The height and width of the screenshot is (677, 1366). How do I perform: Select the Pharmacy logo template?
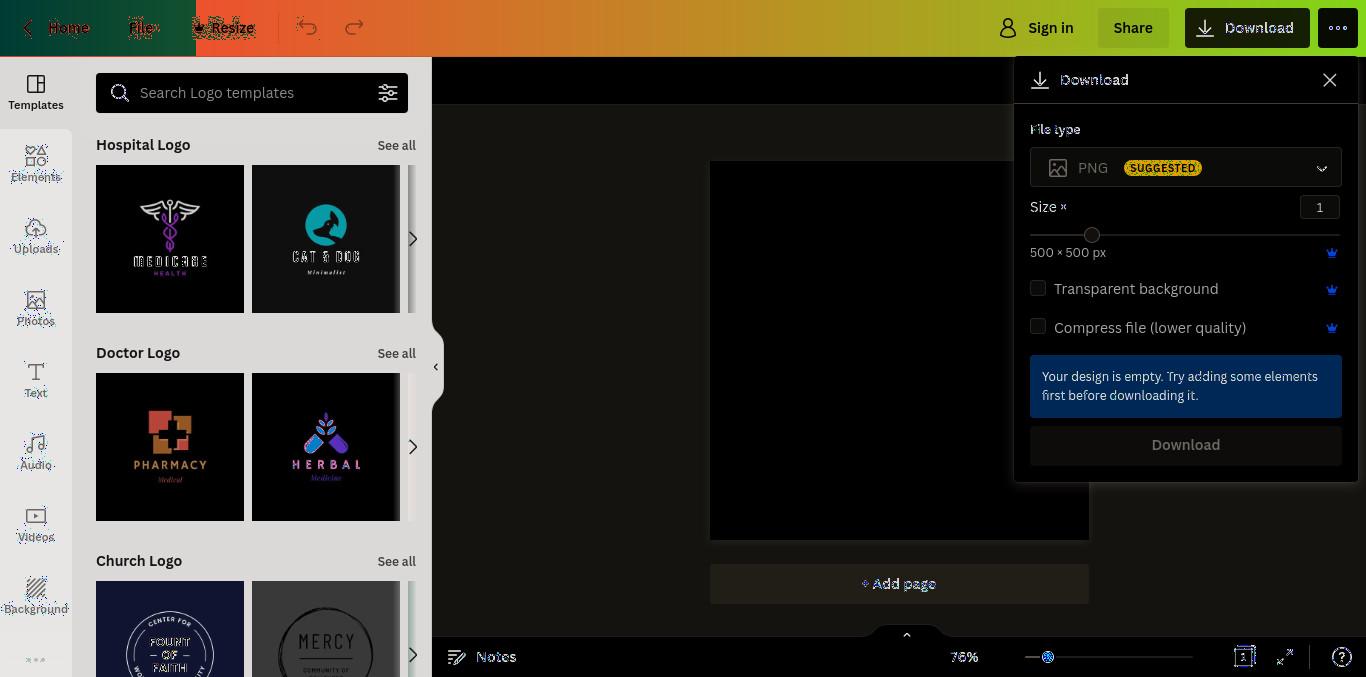point(170,447)
